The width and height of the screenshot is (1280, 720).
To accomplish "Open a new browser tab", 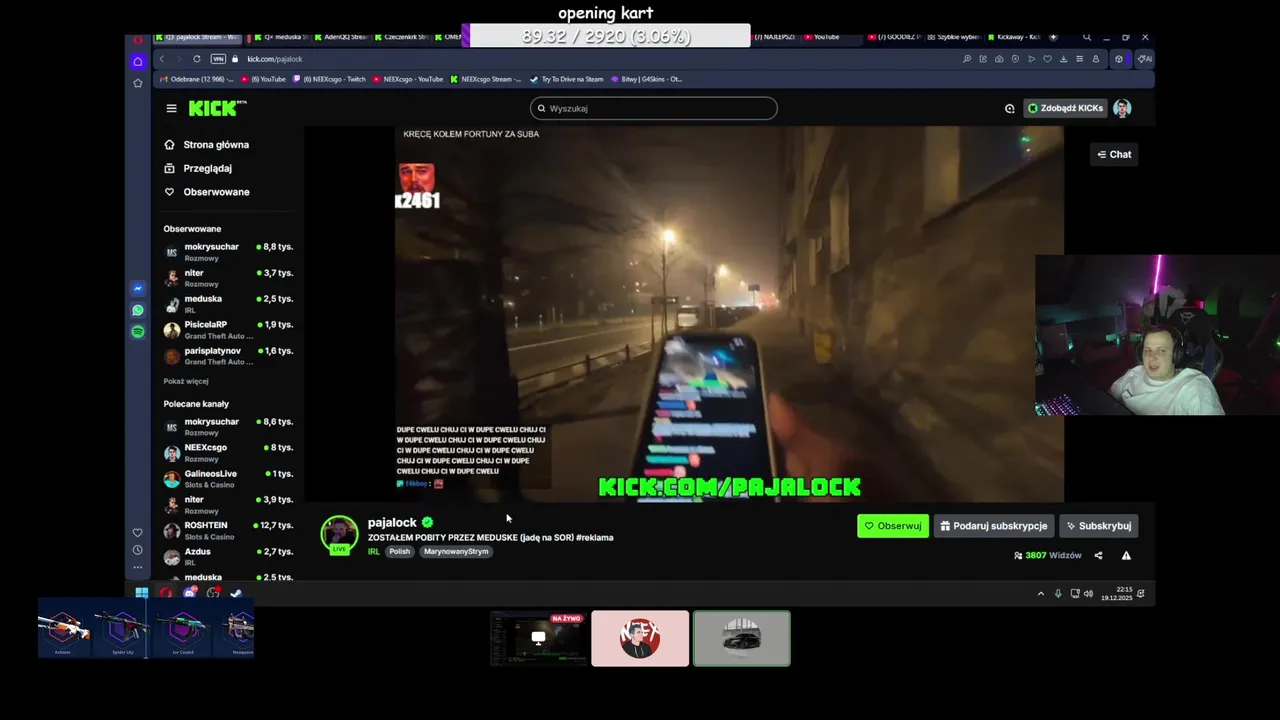I will 1053,37.
